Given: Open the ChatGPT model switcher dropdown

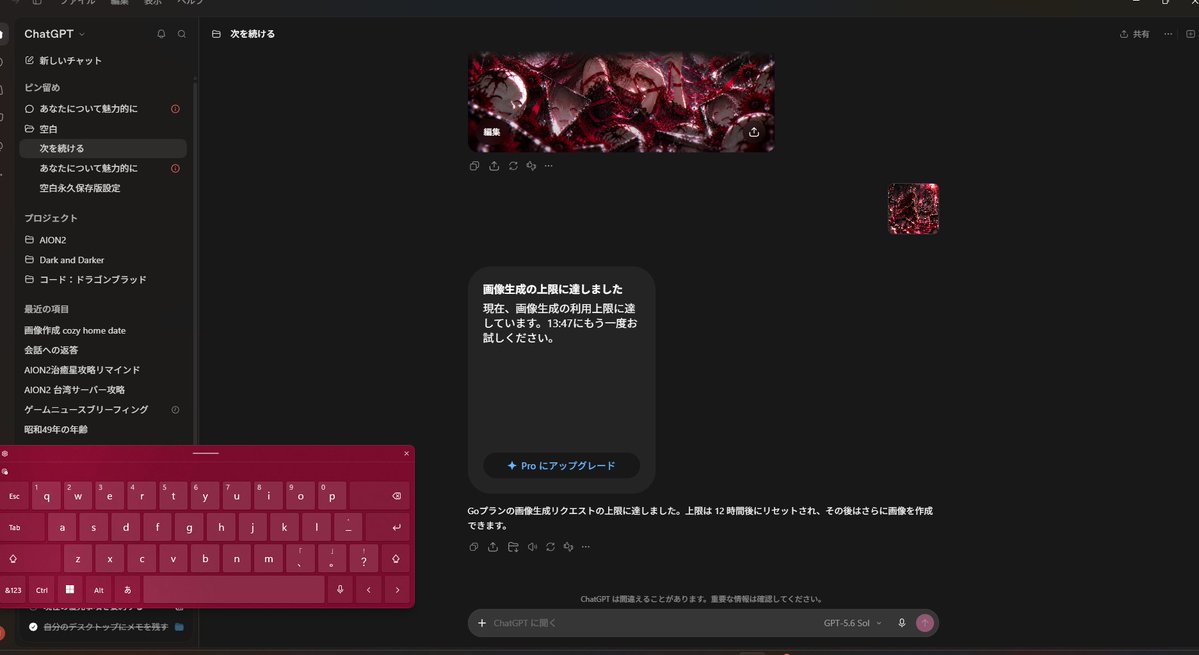Looking at the screenshot, I should point(54,34).
